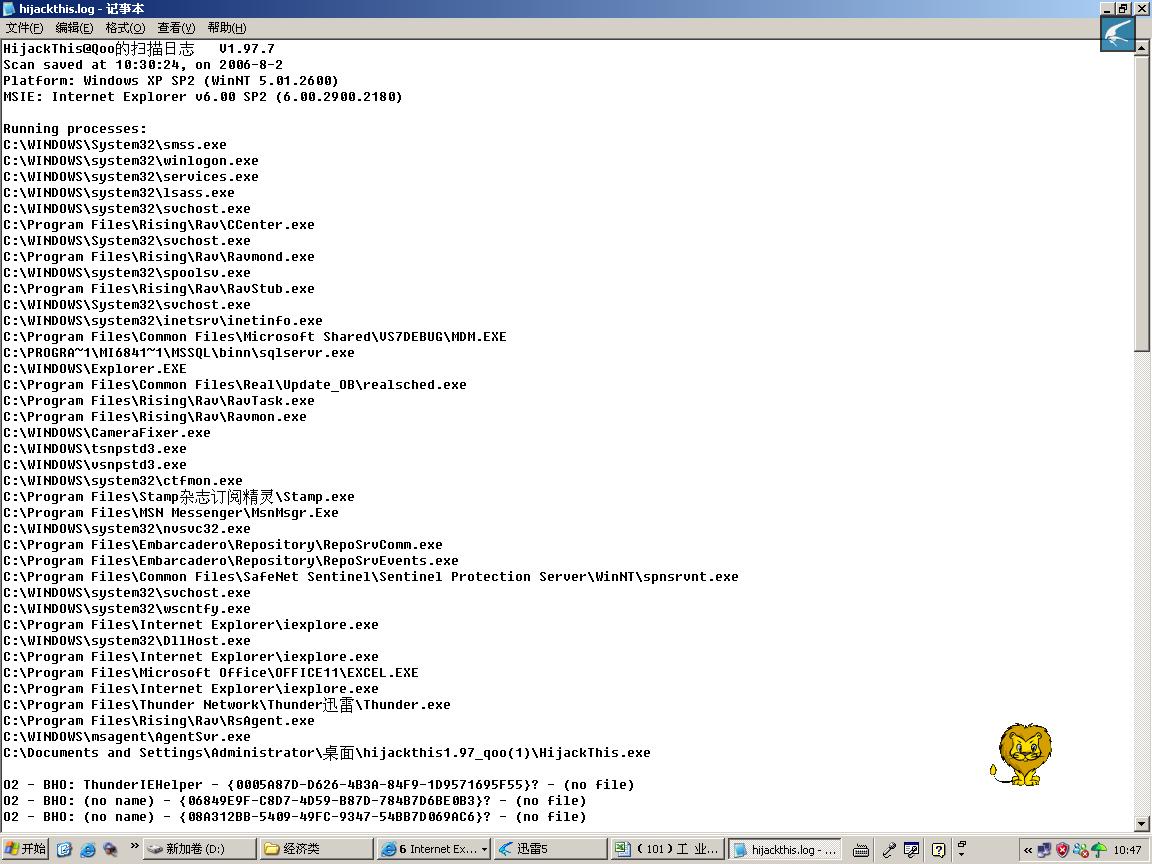Open the 查看(V) menu
This screenshot has height=864, width=1152.
click(176, 28)
